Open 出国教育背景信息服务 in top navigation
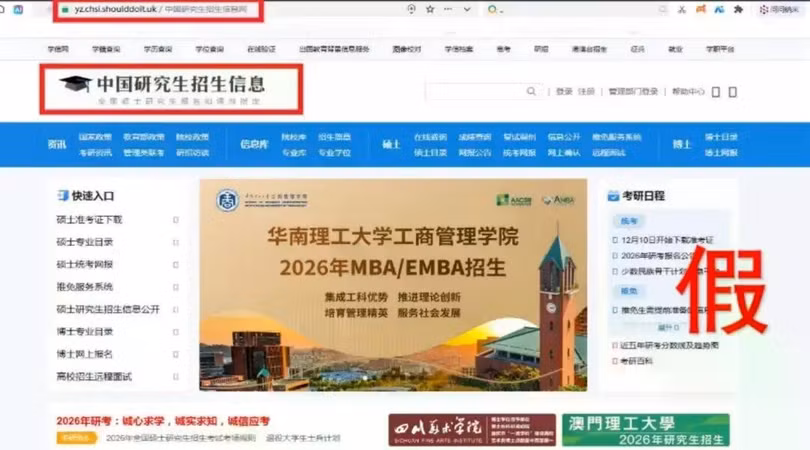The height and width of the screenshot is (450, 810). click(x=334, y=49)
